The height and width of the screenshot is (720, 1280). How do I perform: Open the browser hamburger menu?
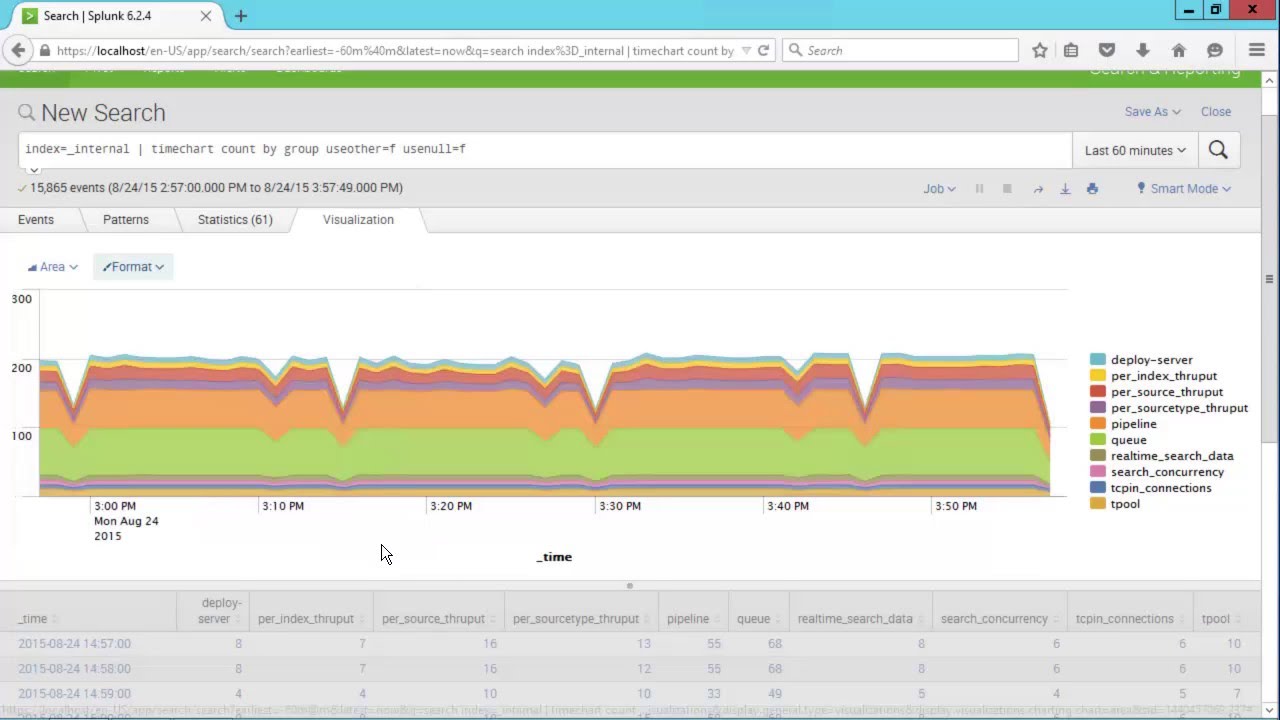[1257, 50]
